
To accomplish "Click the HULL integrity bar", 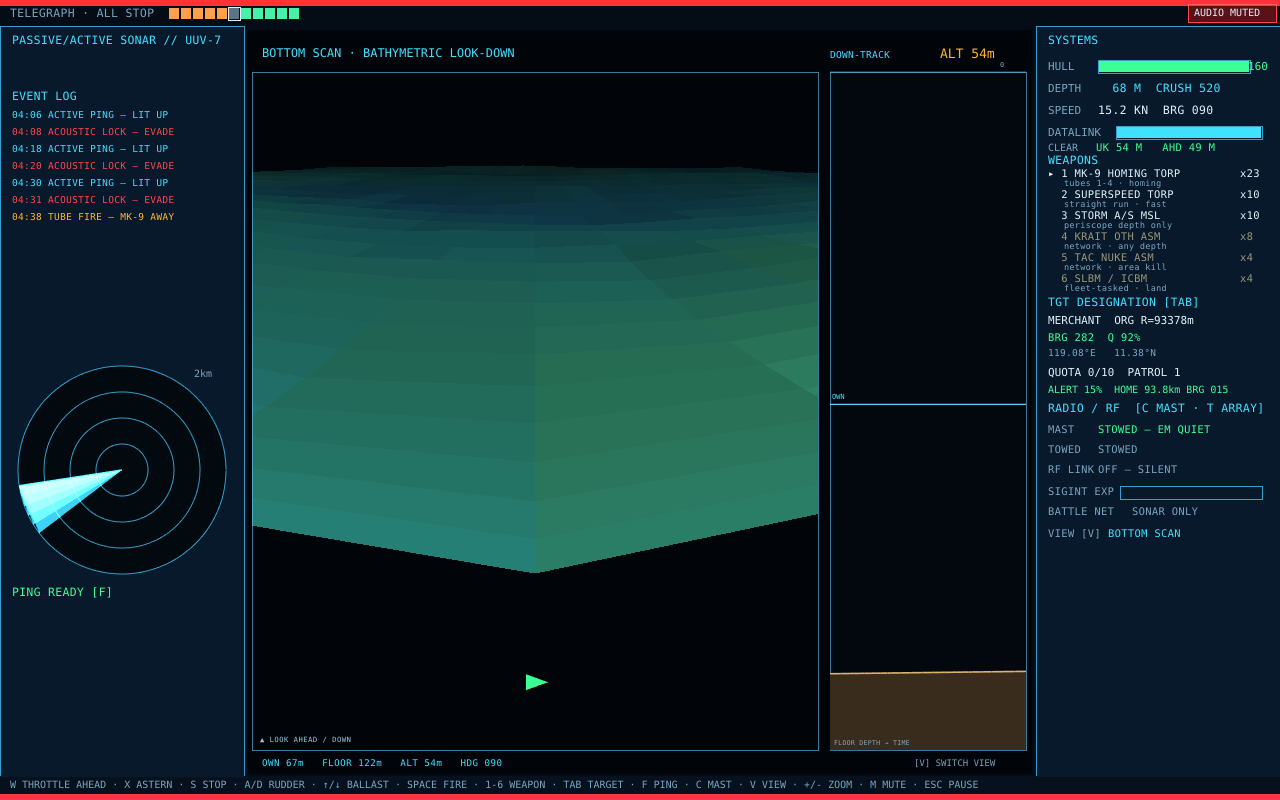I will 1174,67.
